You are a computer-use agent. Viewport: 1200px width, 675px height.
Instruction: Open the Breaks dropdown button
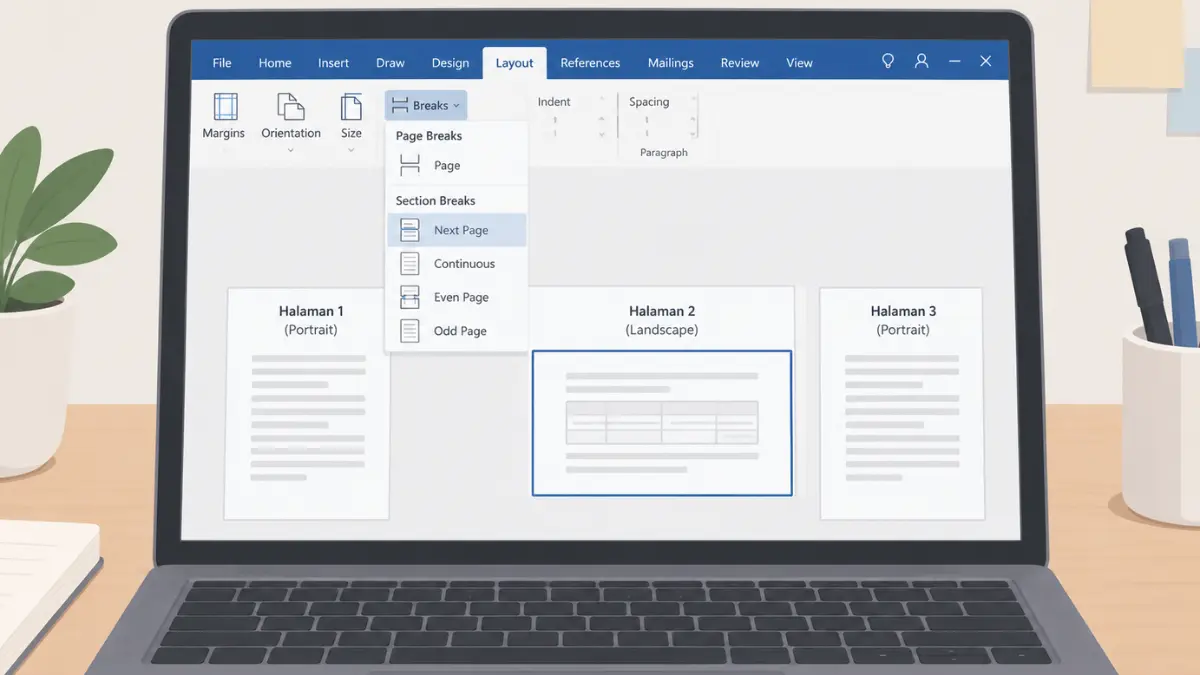pyautogui.click(x=426, y=105)
